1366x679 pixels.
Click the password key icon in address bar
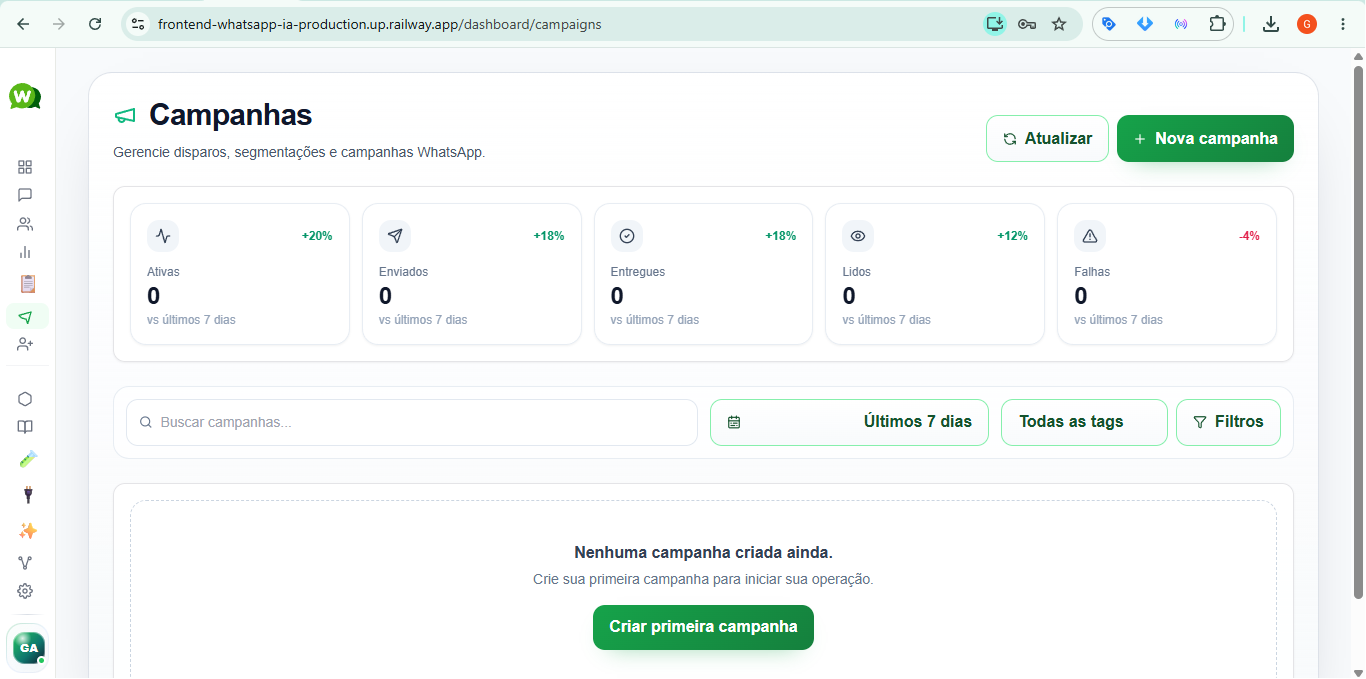tap(1027, 24)
